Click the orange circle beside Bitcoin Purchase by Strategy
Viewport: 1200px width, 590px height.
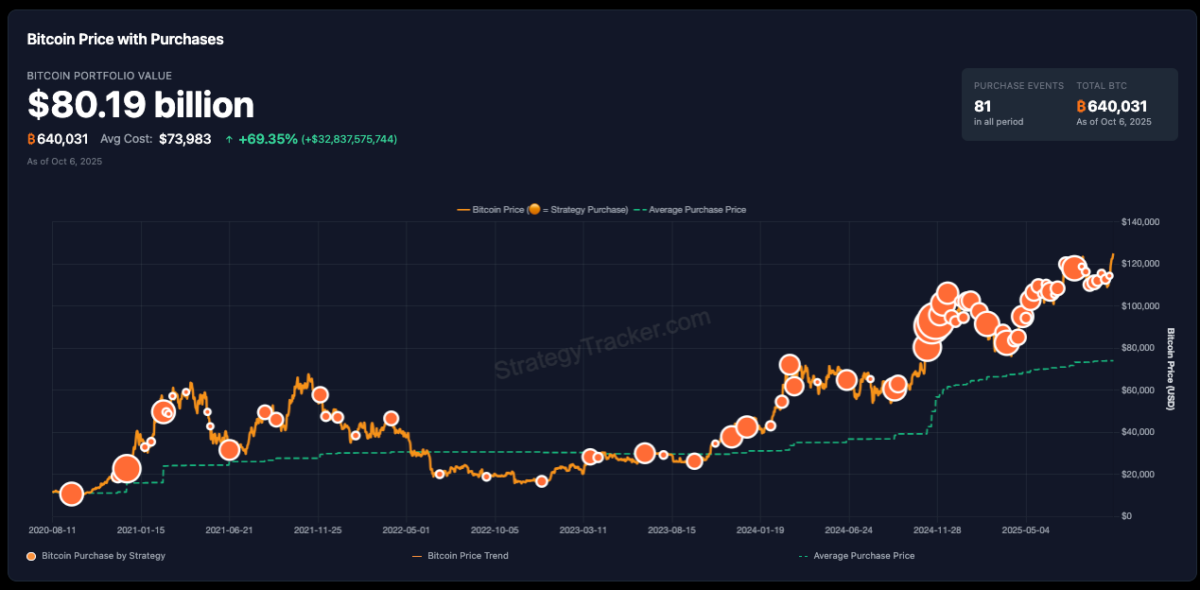[x=31, y=556]
